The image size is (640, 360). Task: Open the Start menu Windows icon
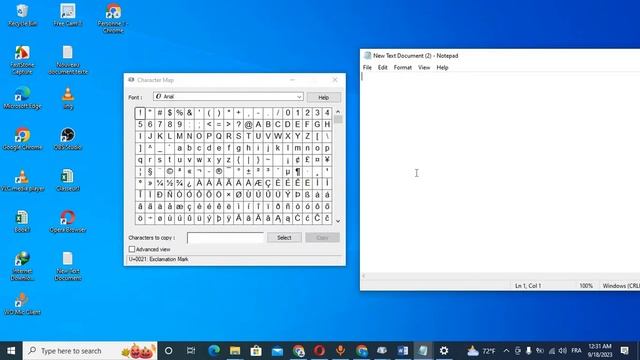coord(11,351)
